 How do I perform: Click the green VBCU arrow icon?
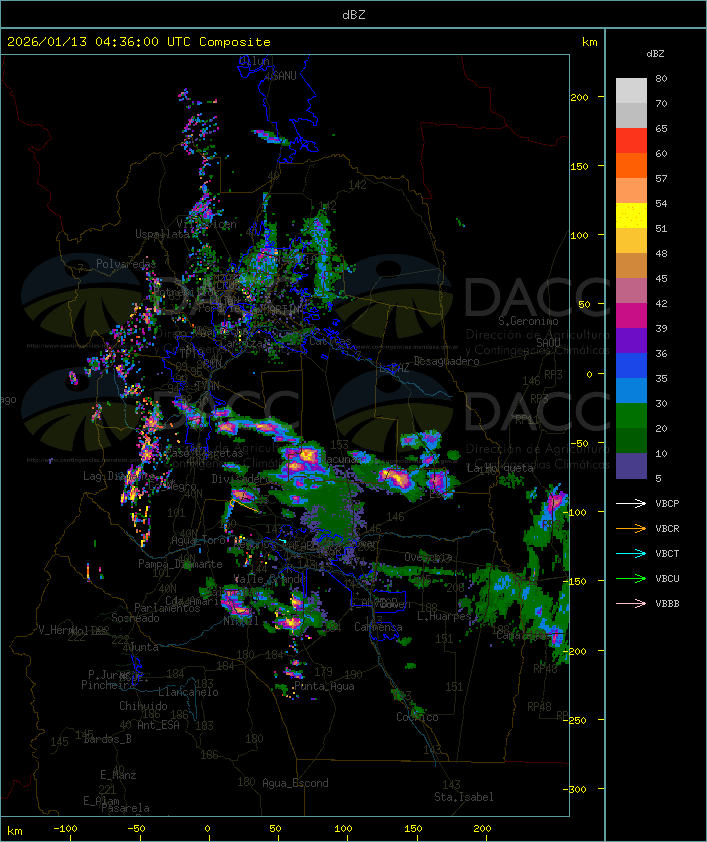point(632,578)
